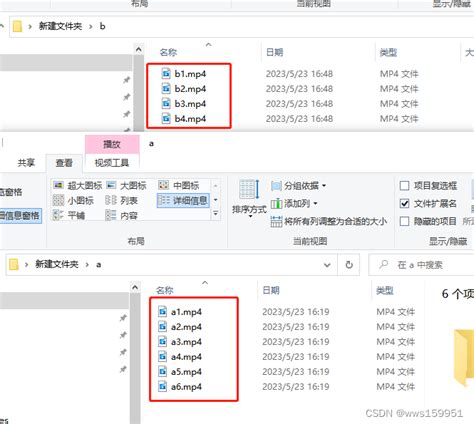The height and width of the screenshot is (424, 474).
Task: Choose small icons layout (小图标)
Action: point(73,200)
